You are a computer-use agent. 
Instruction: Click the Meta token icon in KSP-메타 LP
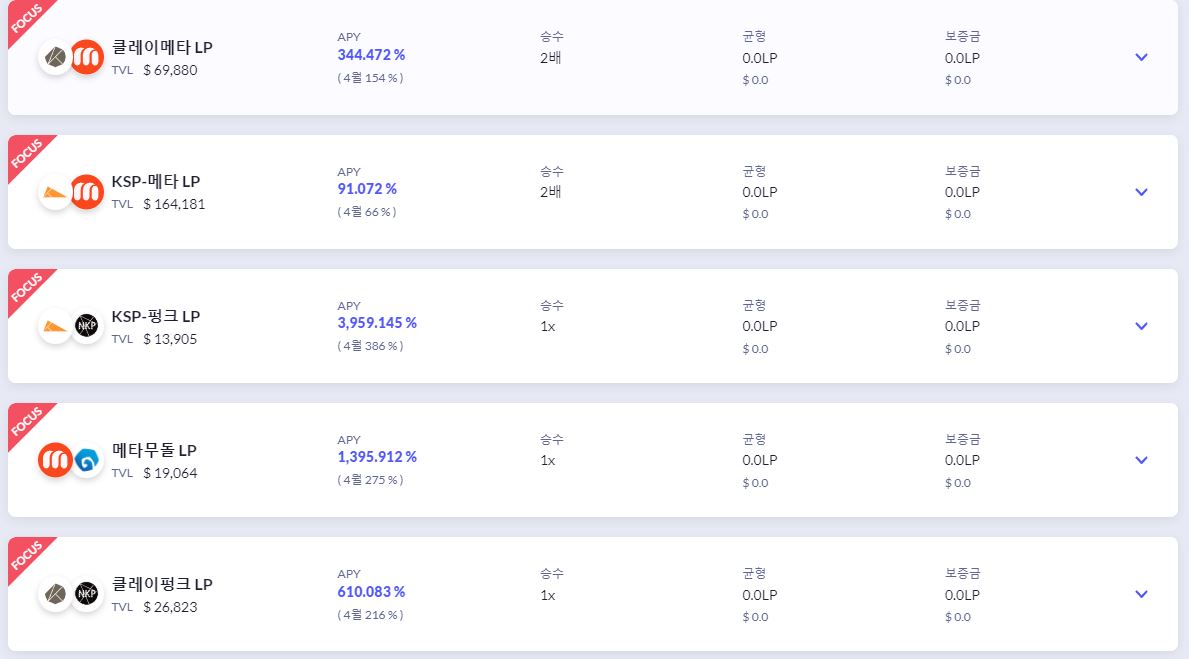(87, 192)
